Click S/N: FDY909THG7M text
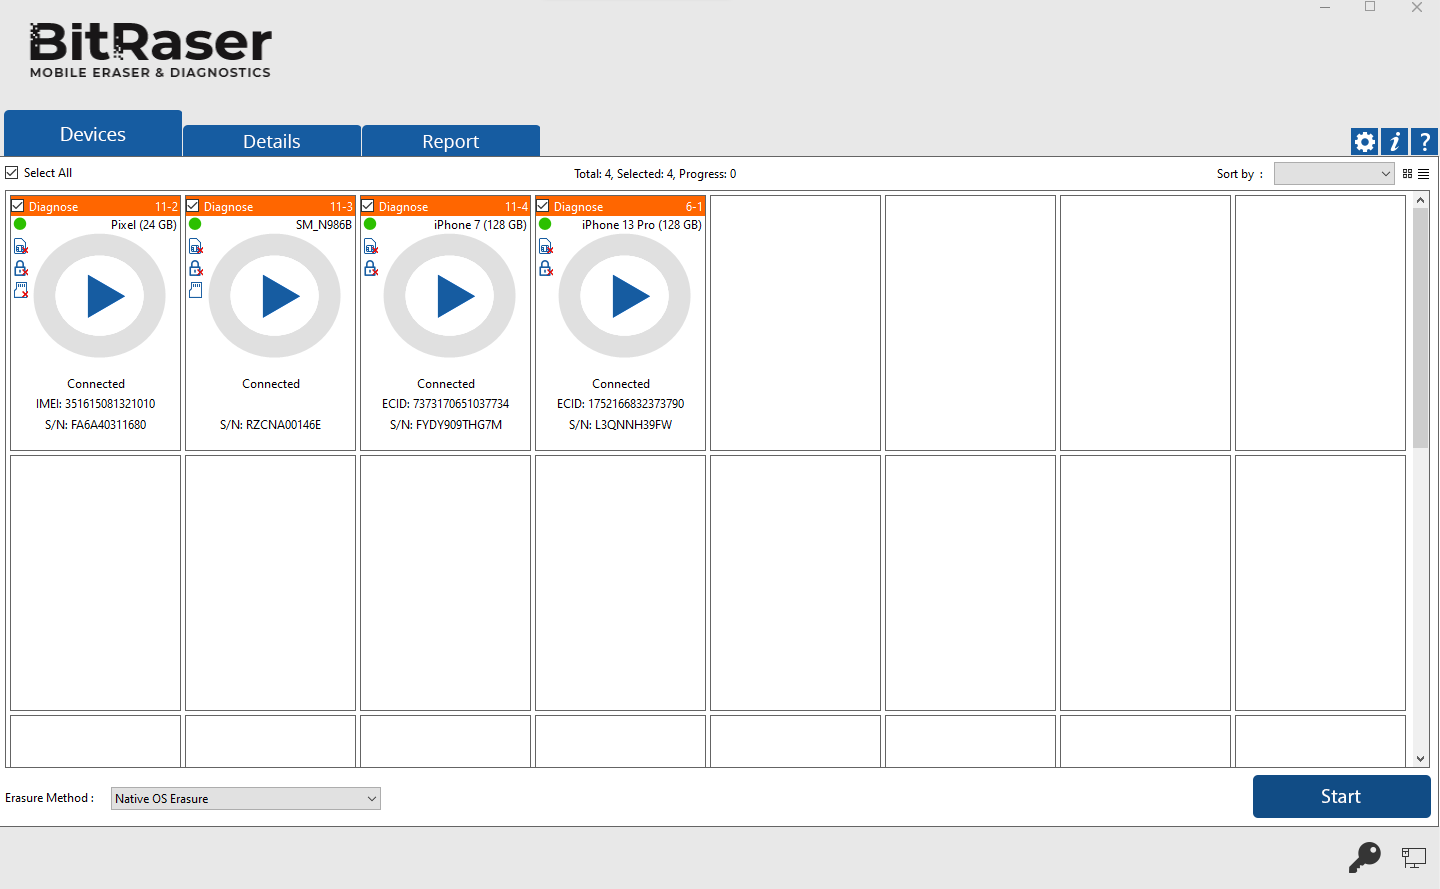The image size is (1440, 889). 446,425
